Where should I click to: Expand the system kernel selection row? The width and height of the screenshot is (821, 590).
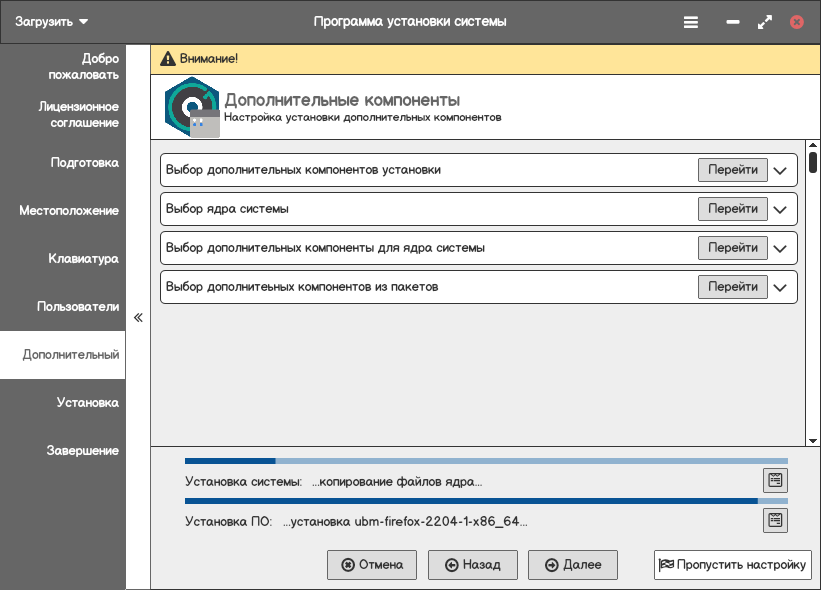tap(782, 209)
